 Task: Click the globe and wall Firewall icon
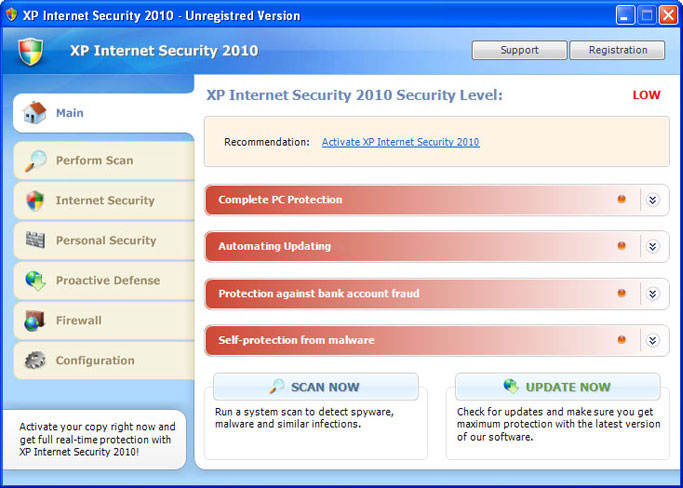[35, 321]
